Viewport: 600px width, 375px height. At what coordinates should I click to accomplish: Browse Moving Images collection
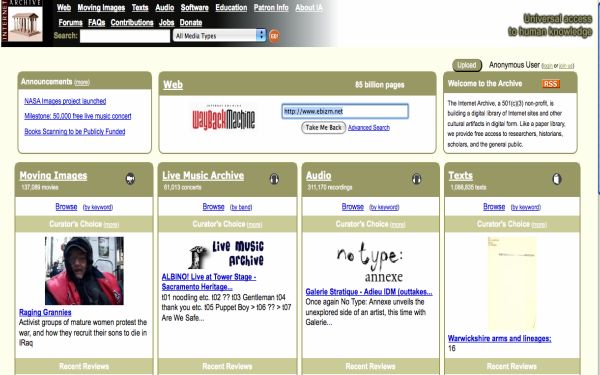66,207
